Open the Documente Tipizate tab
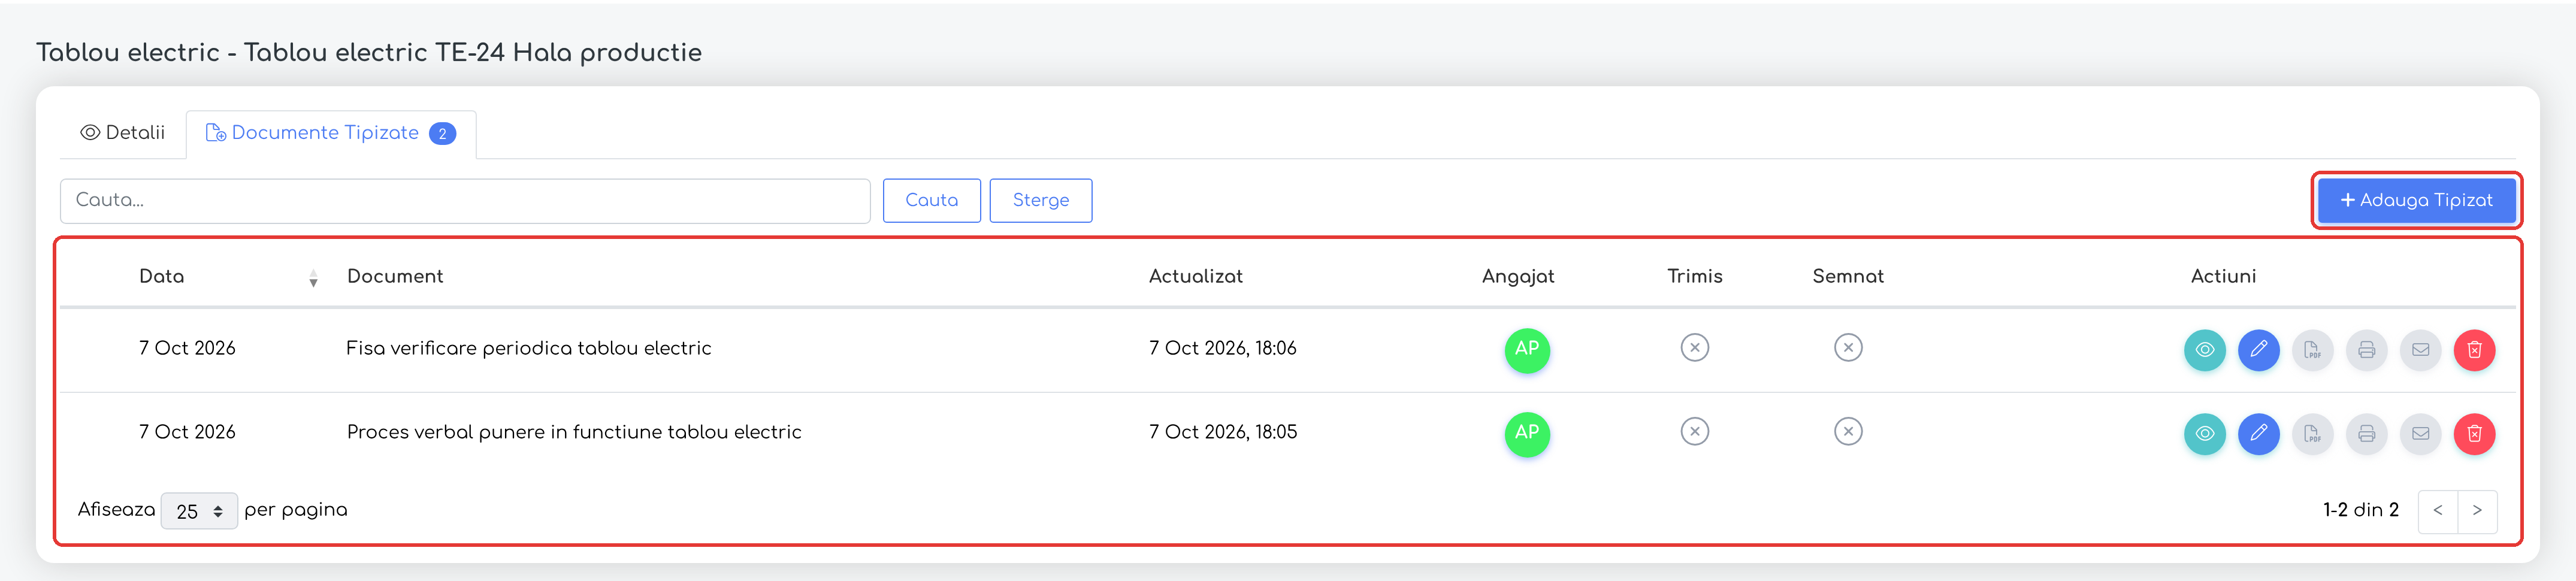The height and width of the screenshot is (581, 2576). (331, 133)
